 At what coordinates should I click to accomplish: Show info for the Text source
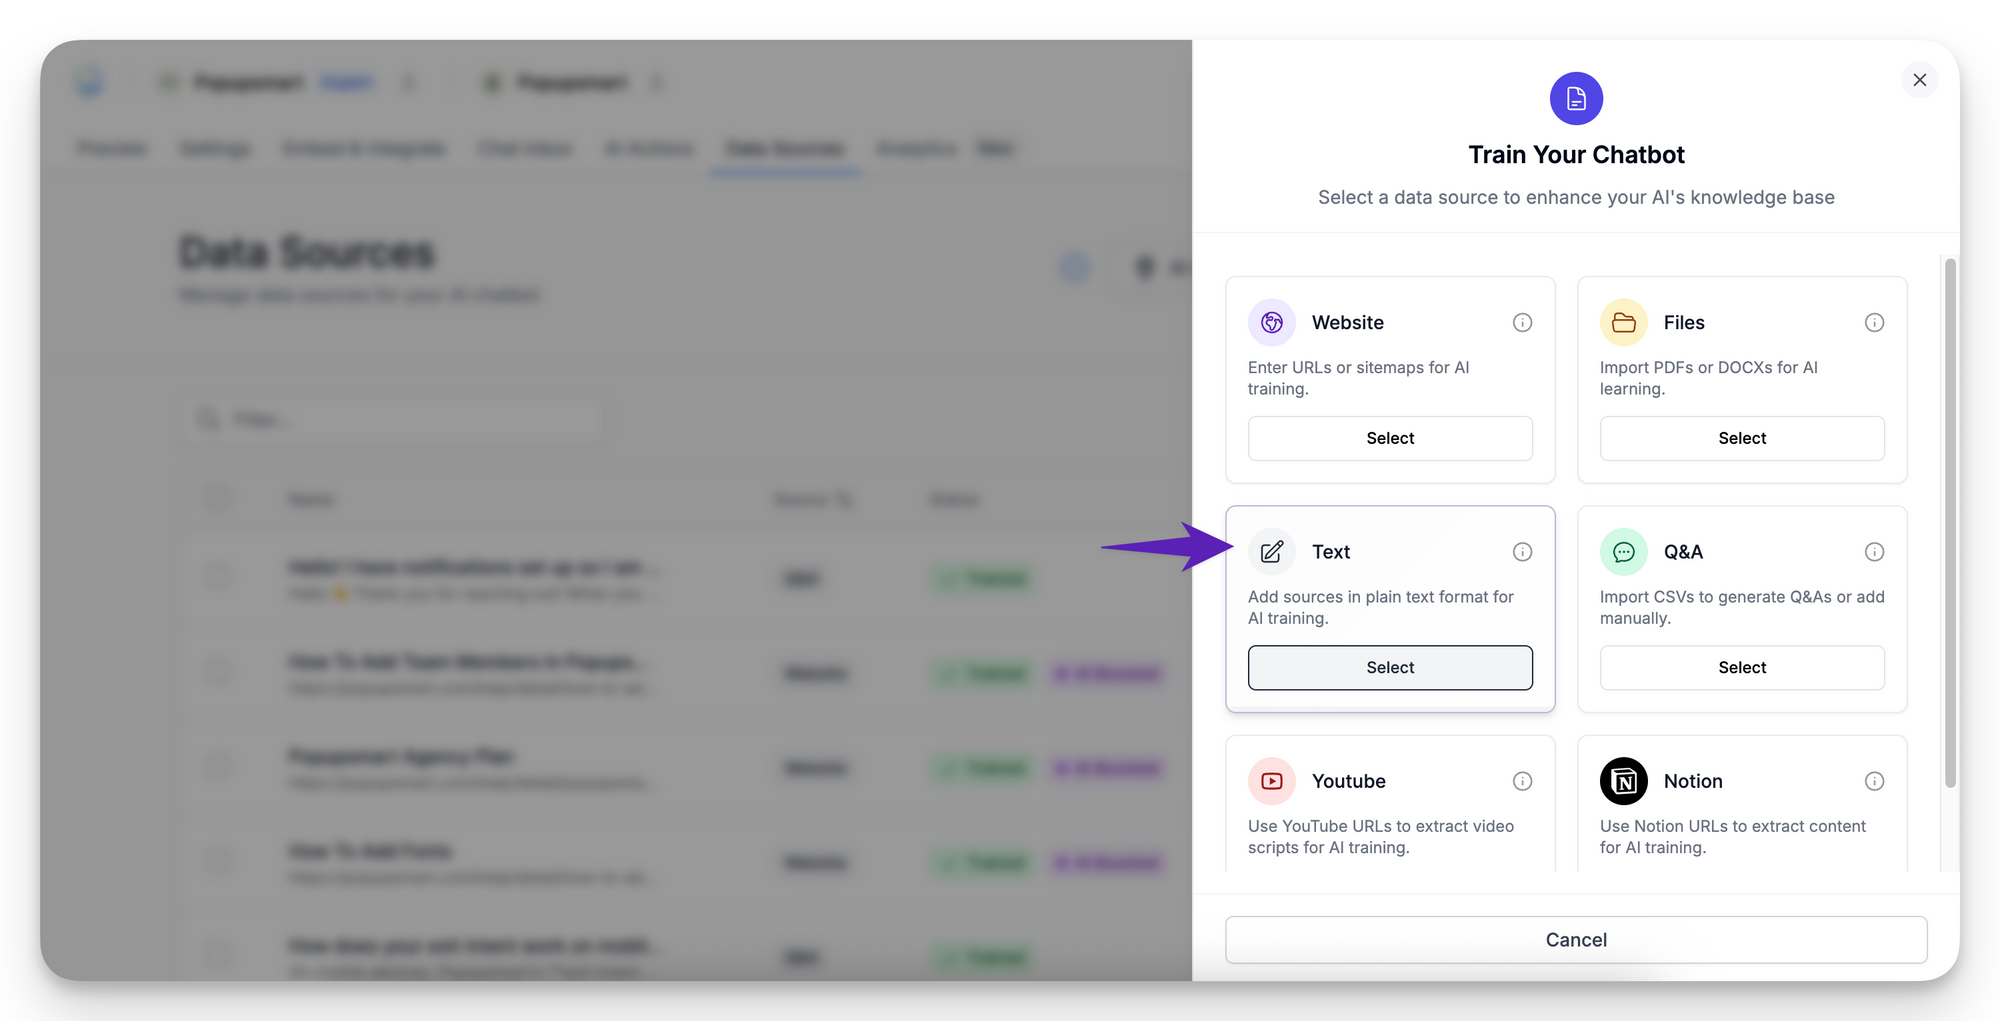point(1522,552)
